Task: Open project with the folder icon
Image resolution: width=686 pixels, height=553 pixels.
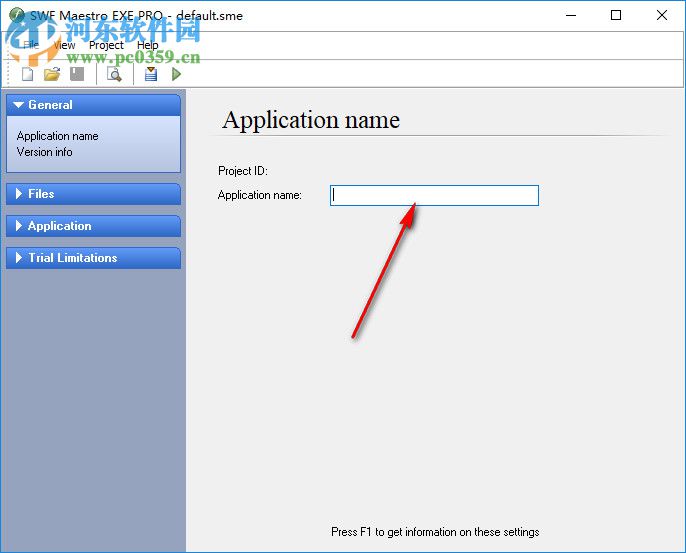Action: (x=52, y=74)
